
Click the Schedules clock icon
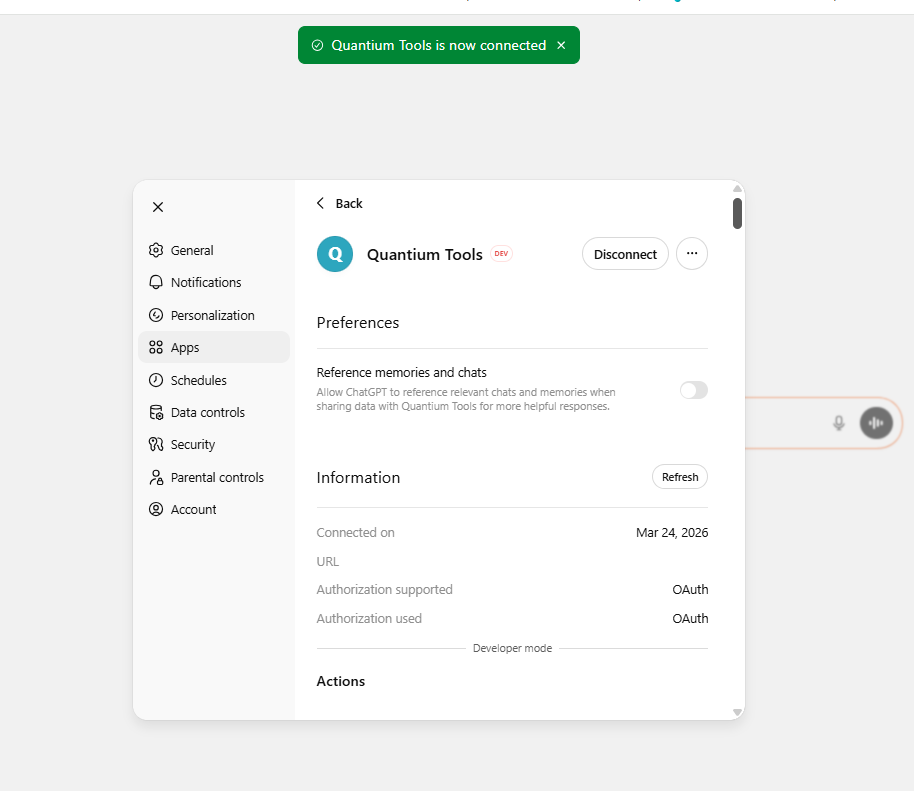(156, 380)
